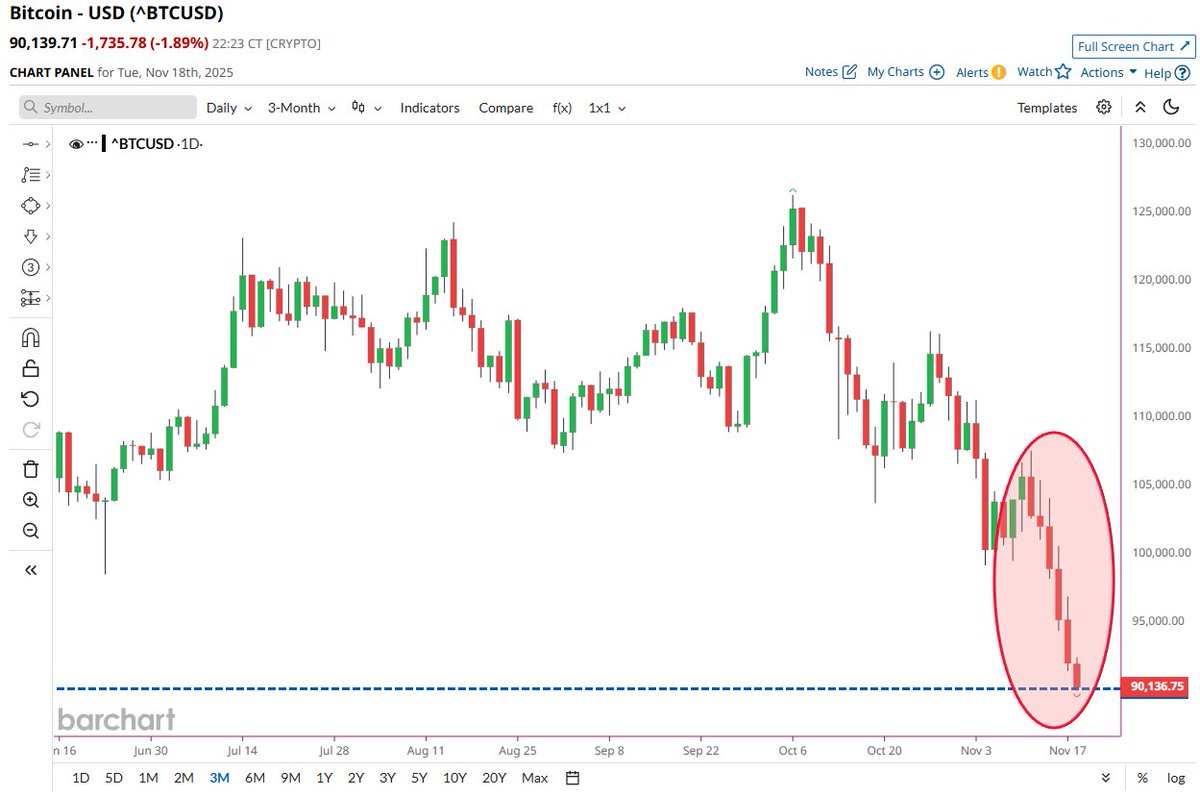Open the candlestick chart type dropdown
Screen dimensions: 1200x796
(x=367, y=107)
